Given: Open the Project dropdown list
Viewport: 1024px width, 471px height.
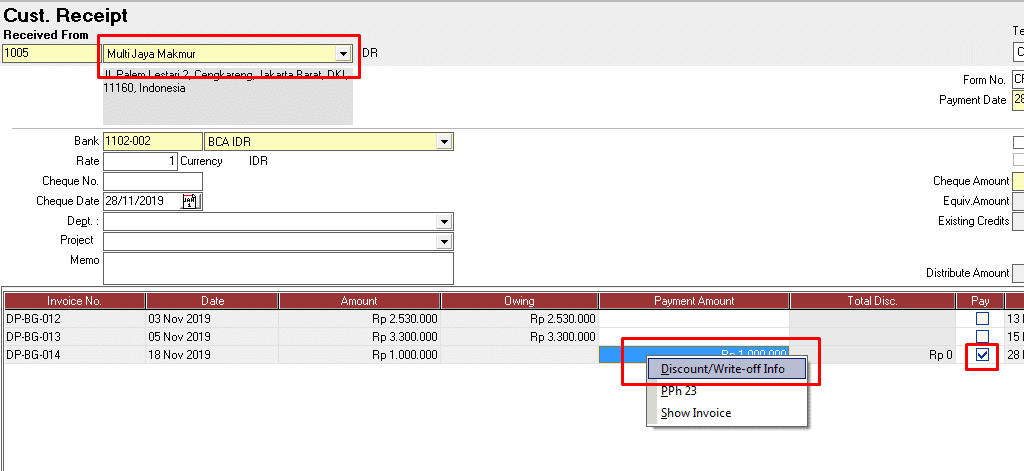Looking at the screenshot, I should 444,241.
